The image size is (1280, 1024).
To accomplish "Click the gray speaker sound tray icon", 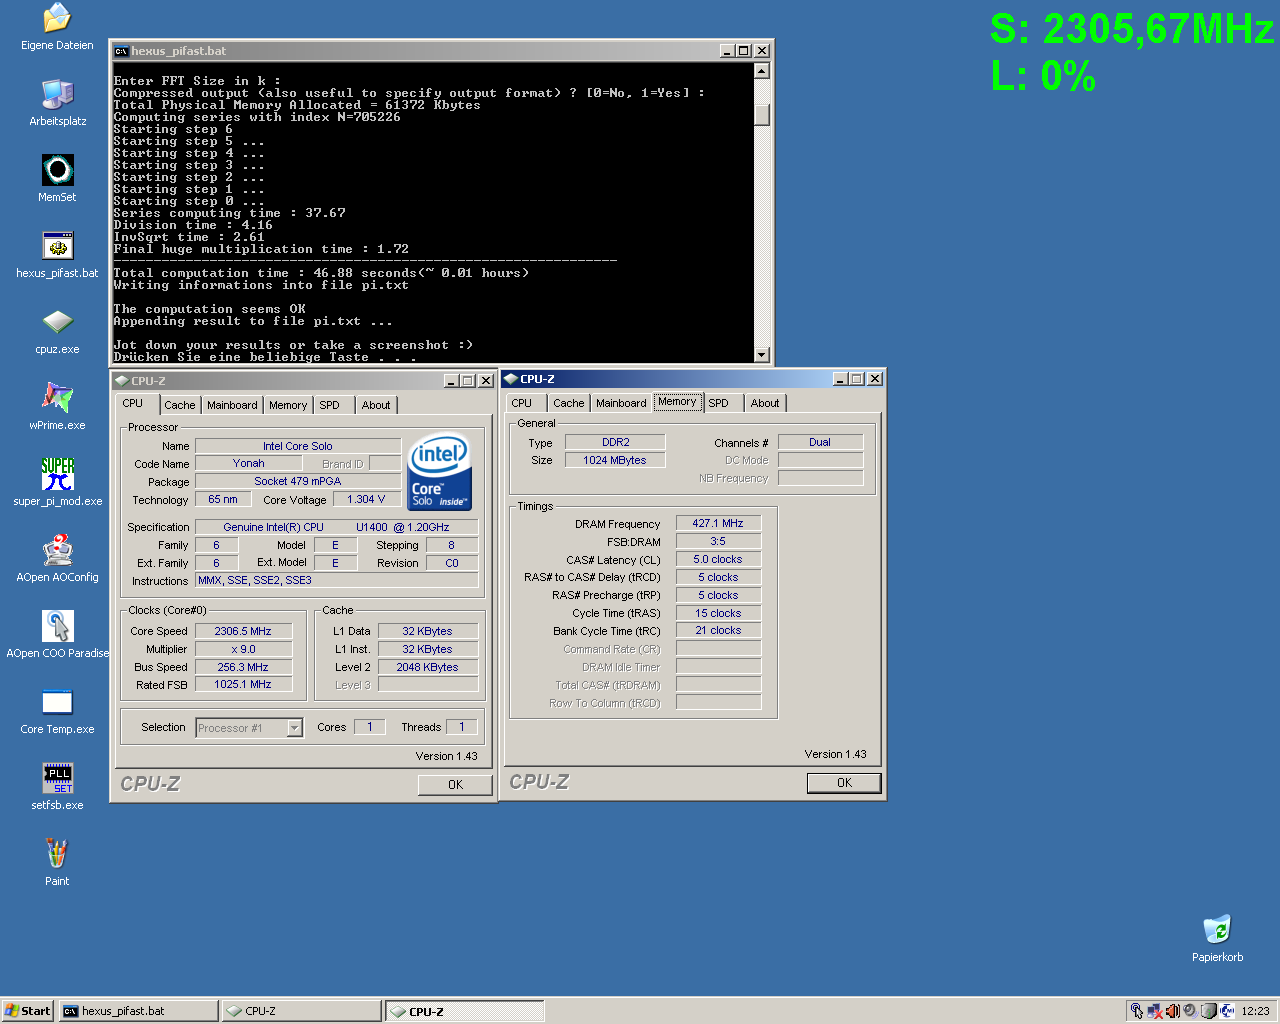I will pos(1190,1011).
